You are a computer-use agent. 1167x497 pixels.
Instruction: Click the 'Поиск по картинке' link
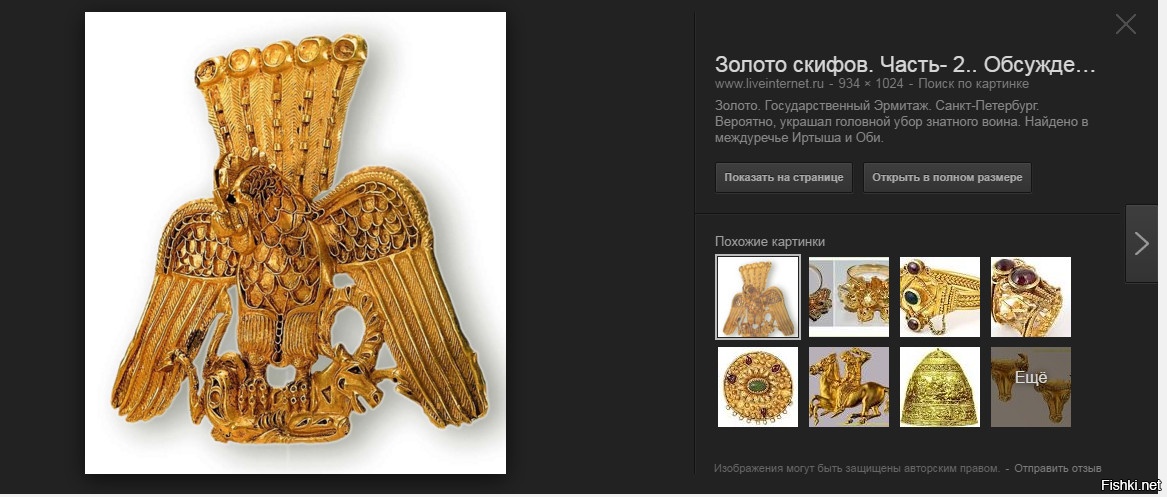click(x=973, y=84)
